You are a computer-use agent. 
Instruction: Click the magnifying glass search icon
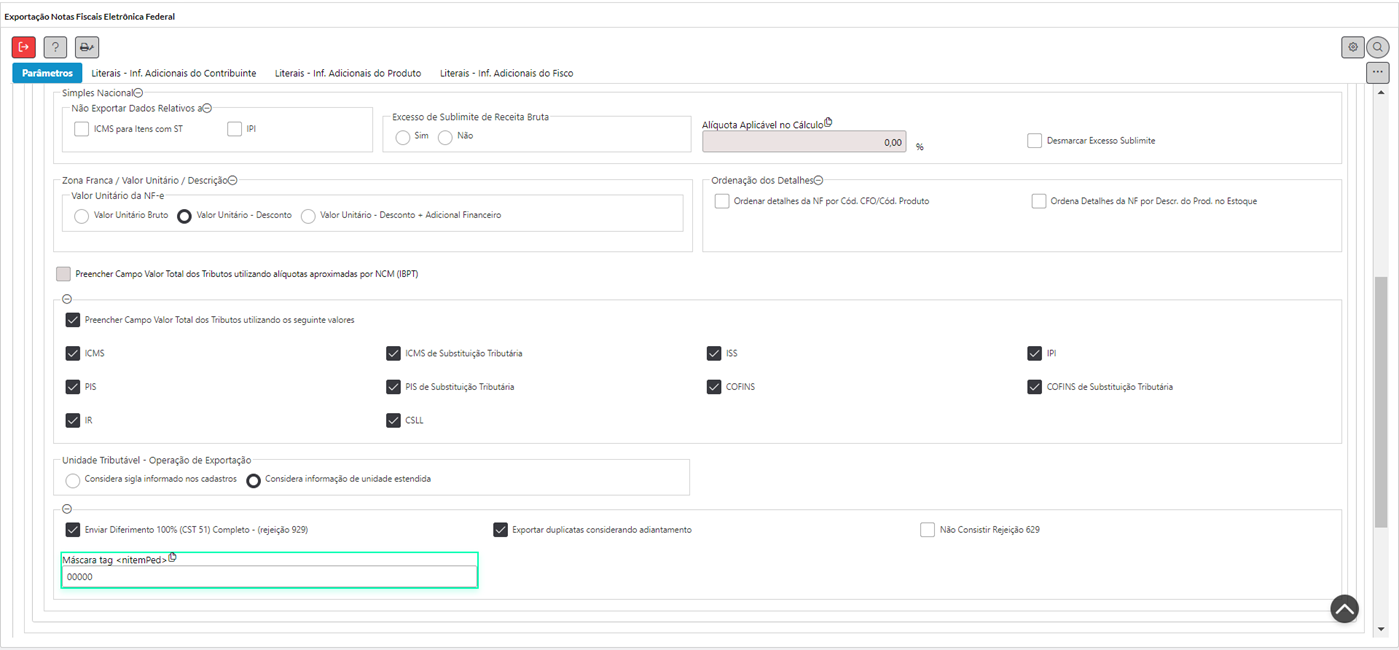[1378, 47]
